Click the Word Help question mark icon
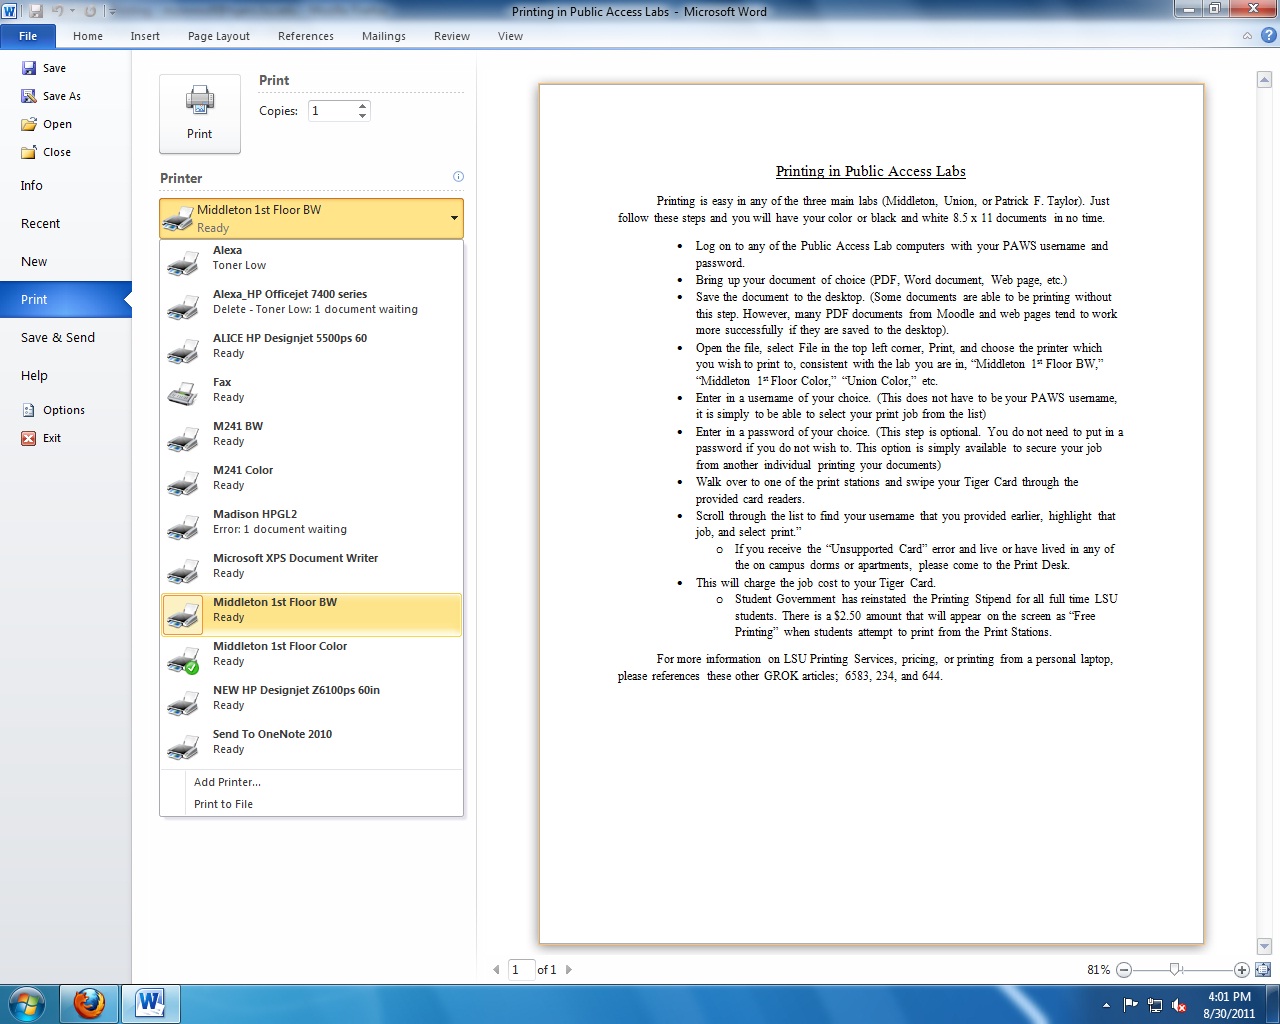This screenshot has height=1024, width=1280. click(1269, 36)
